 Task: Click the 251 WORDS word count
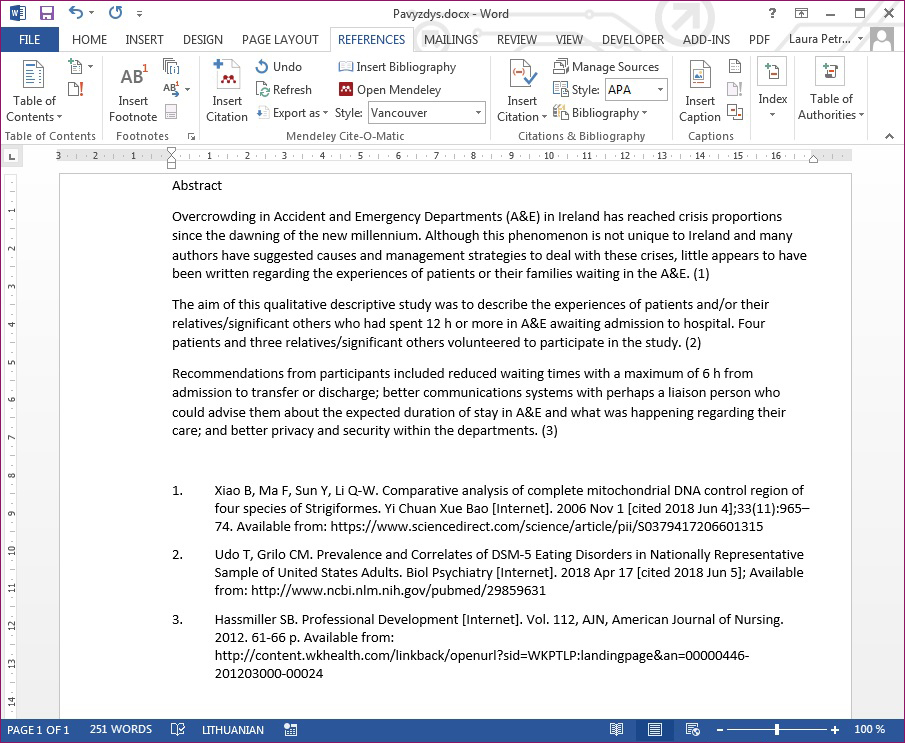(x=121, y=730)
